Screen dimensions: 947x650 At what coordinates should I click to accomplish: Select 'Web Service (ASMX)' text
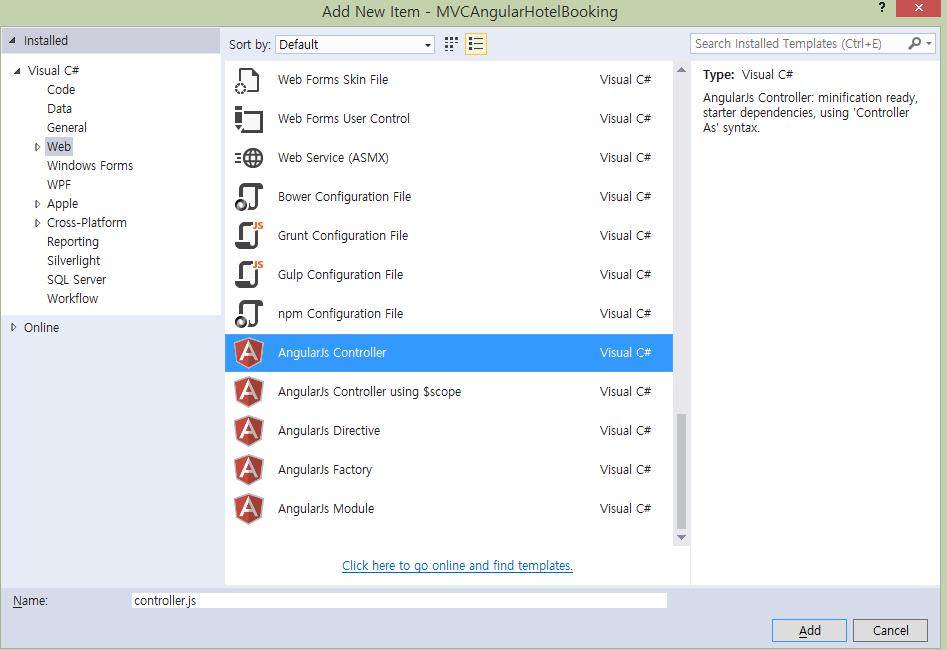click(x=333, y=158)
